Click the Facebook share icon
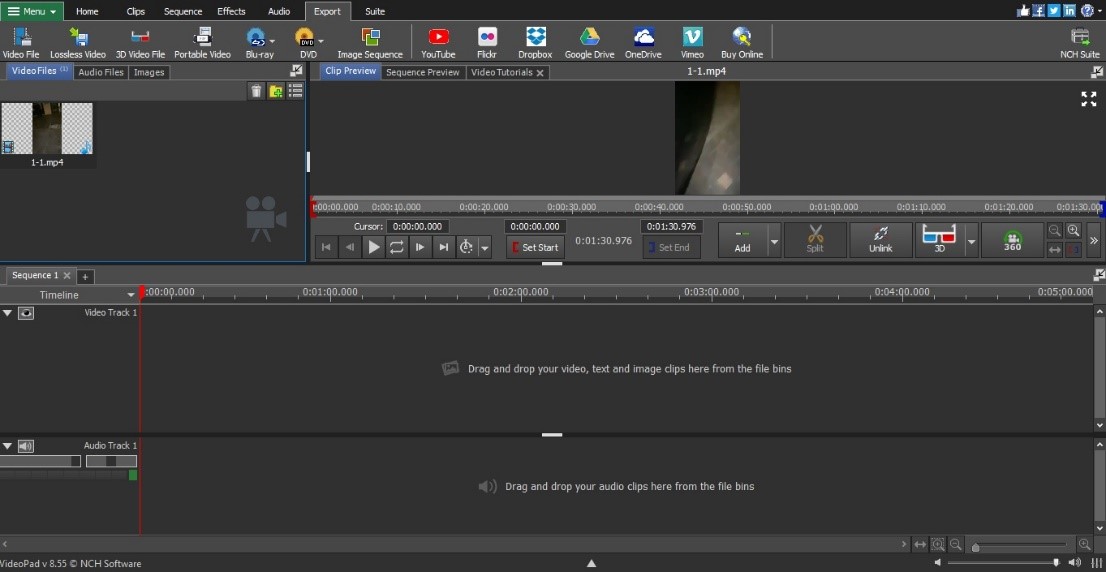This screenshot has height=572, width=1106. click(1039, 11)
